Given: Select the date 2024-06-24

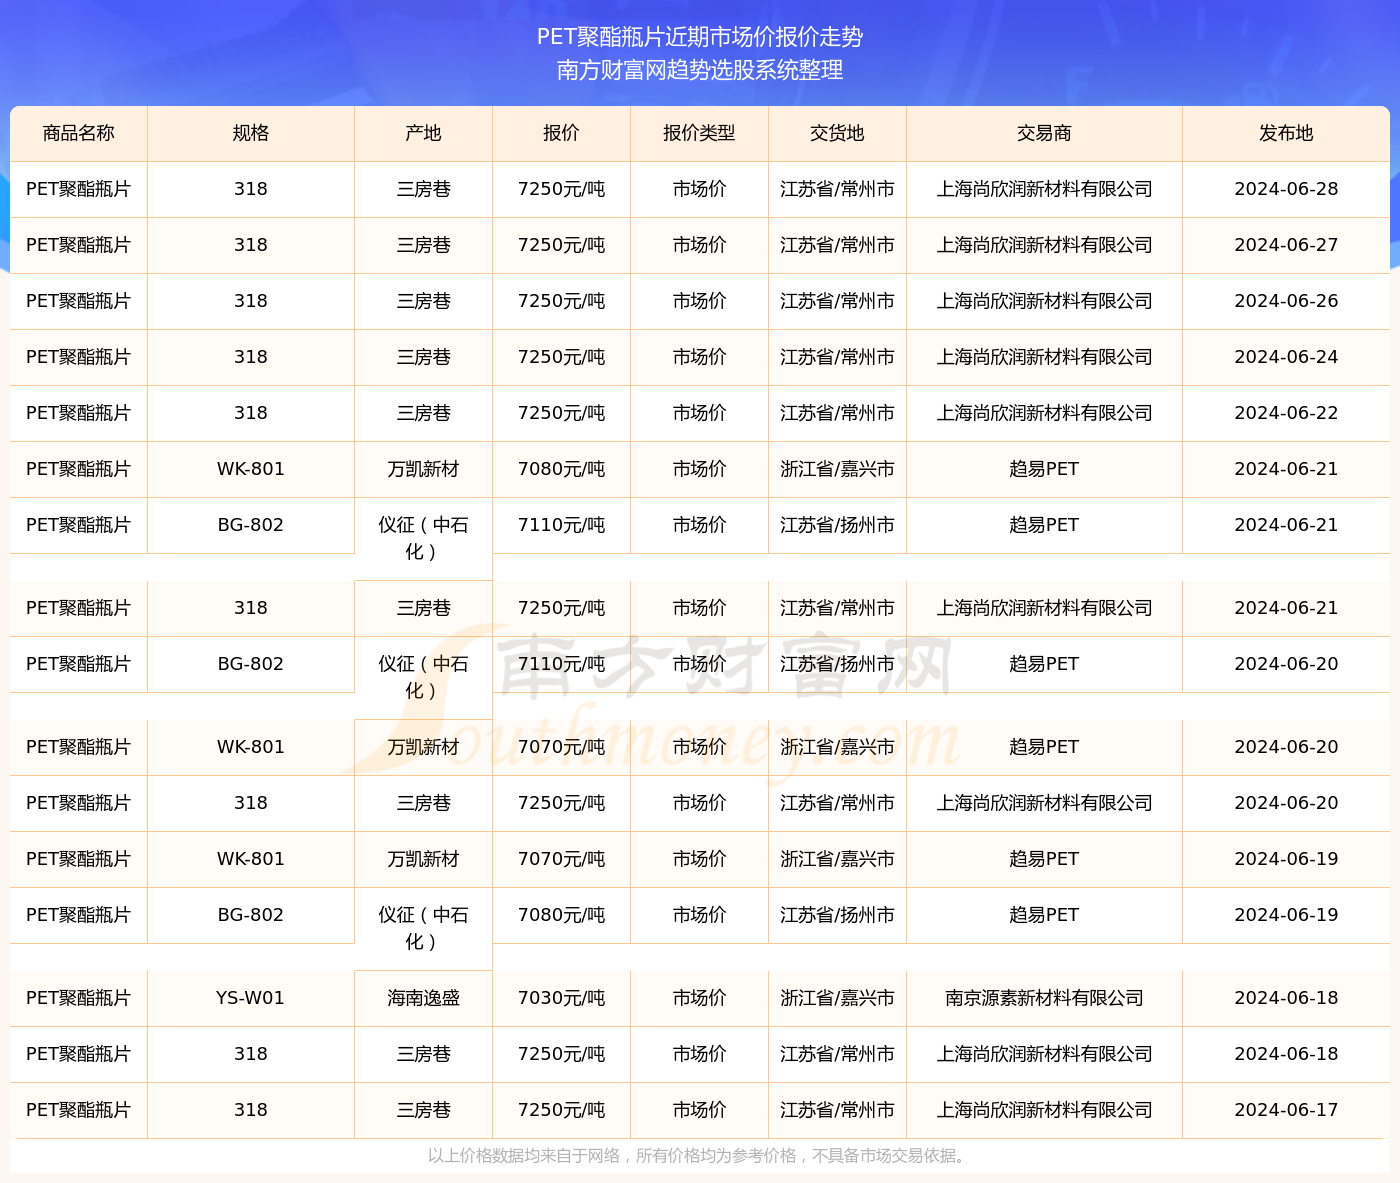Looking at the screenshot, I should coord(1286,357).
